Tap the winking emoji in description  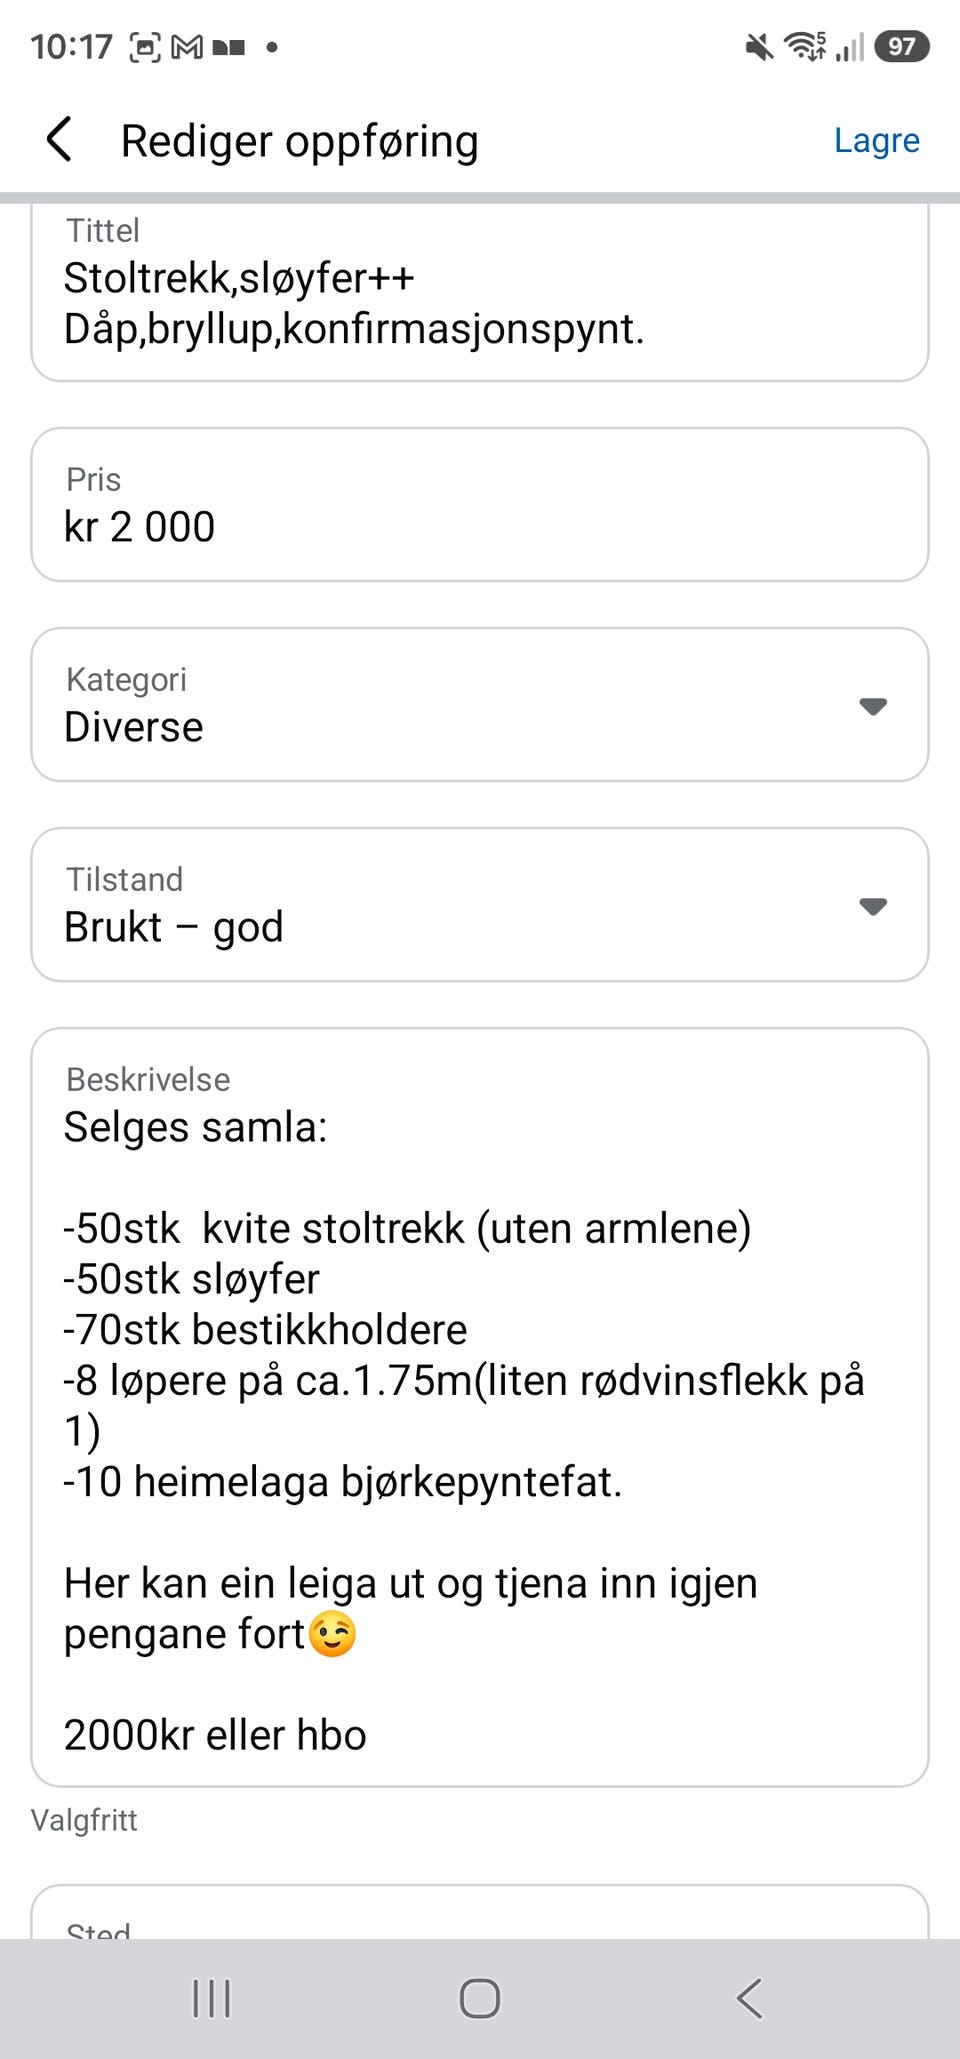(x=333, y=1635)
